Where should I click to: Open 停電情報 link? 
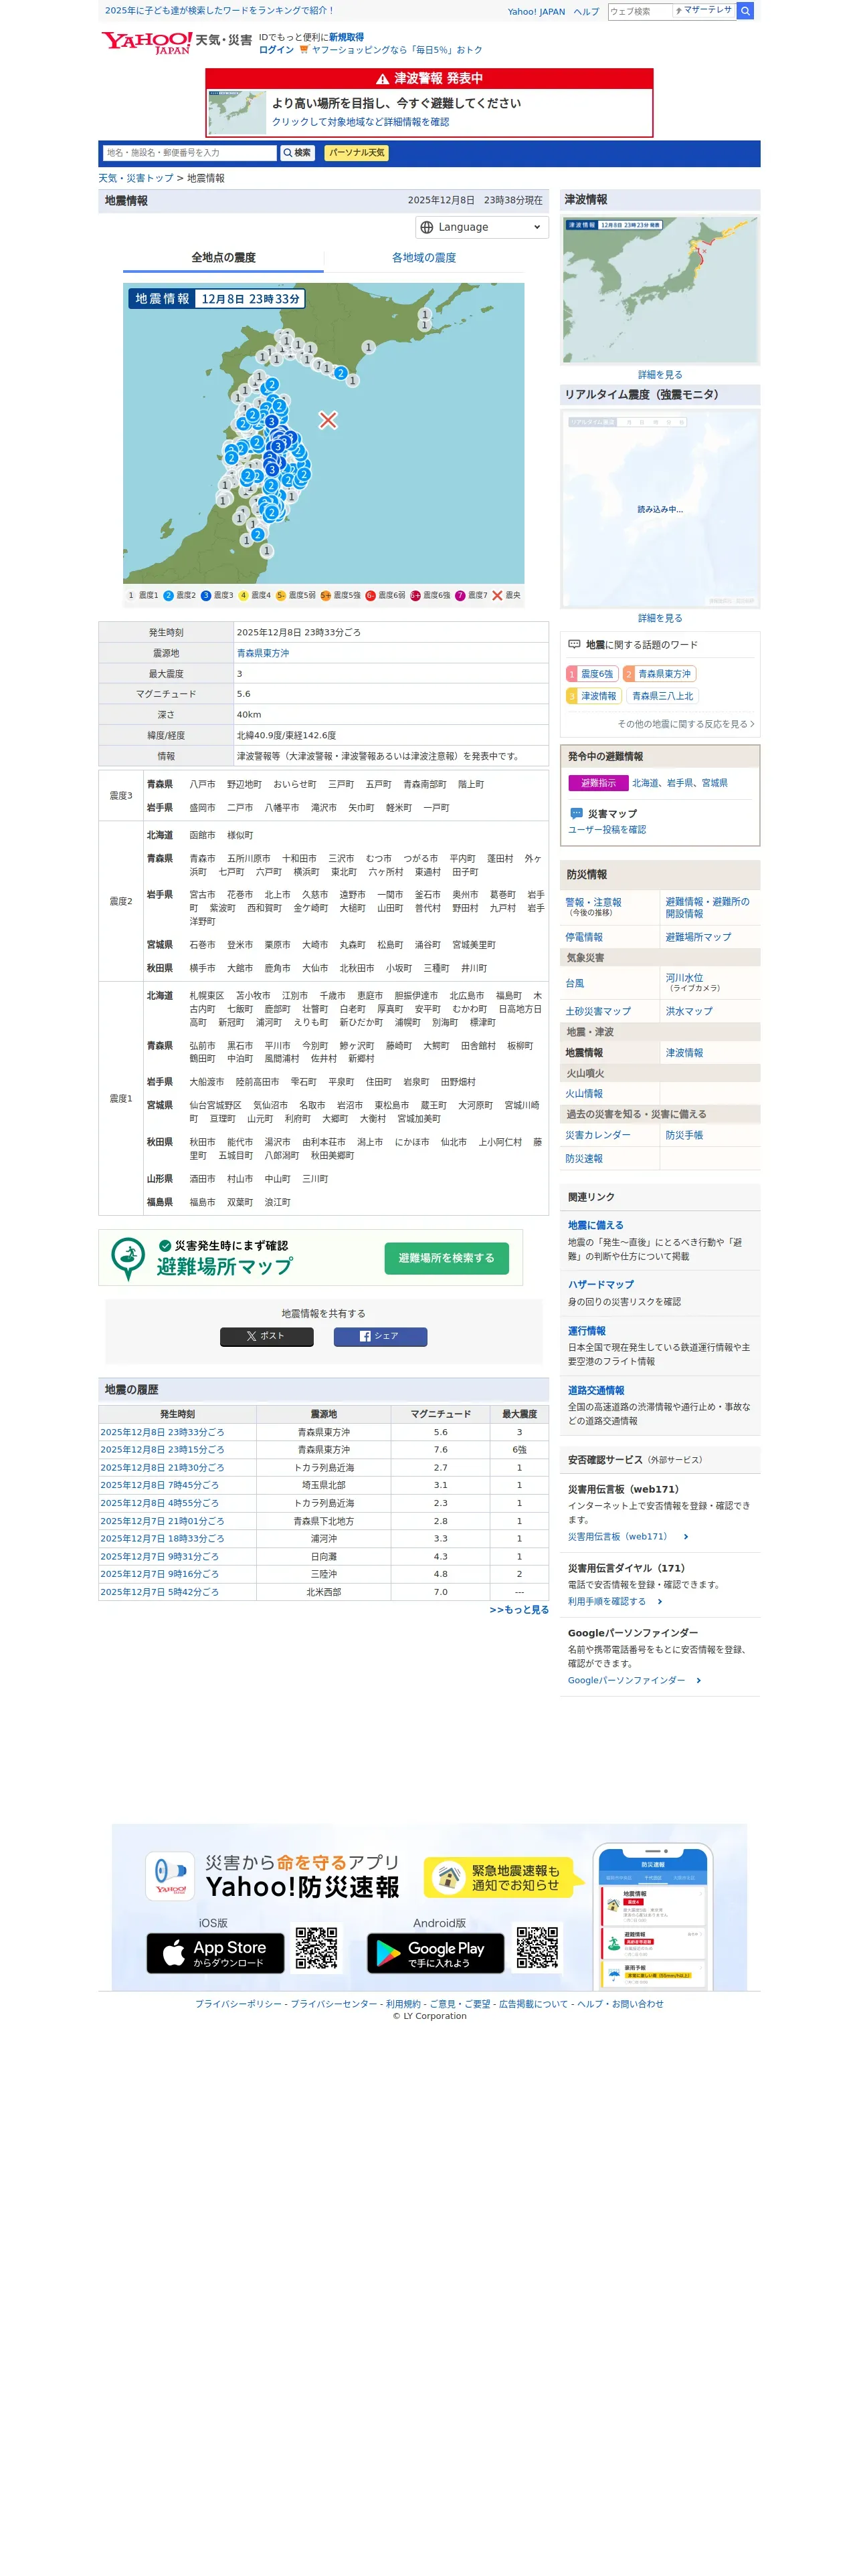(x=584, y=937)
